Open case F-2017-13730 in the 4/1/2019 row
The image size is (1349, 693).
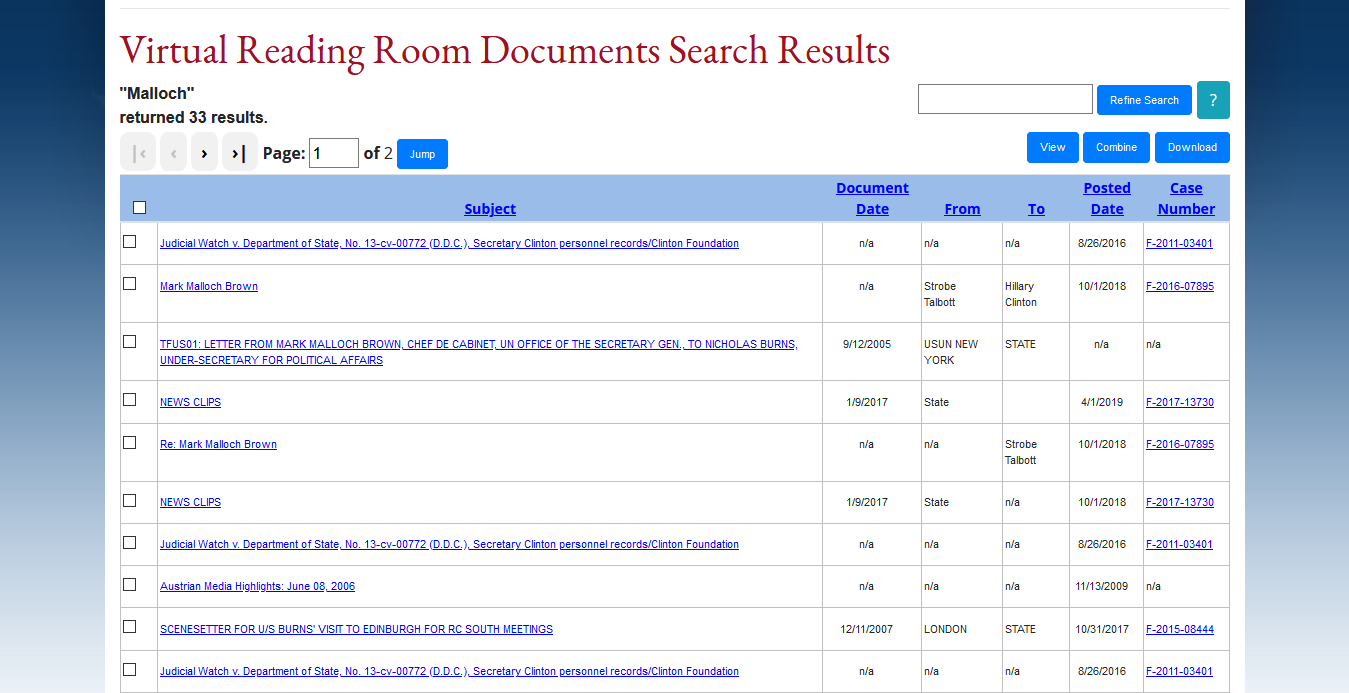[x=1180, y=402]
